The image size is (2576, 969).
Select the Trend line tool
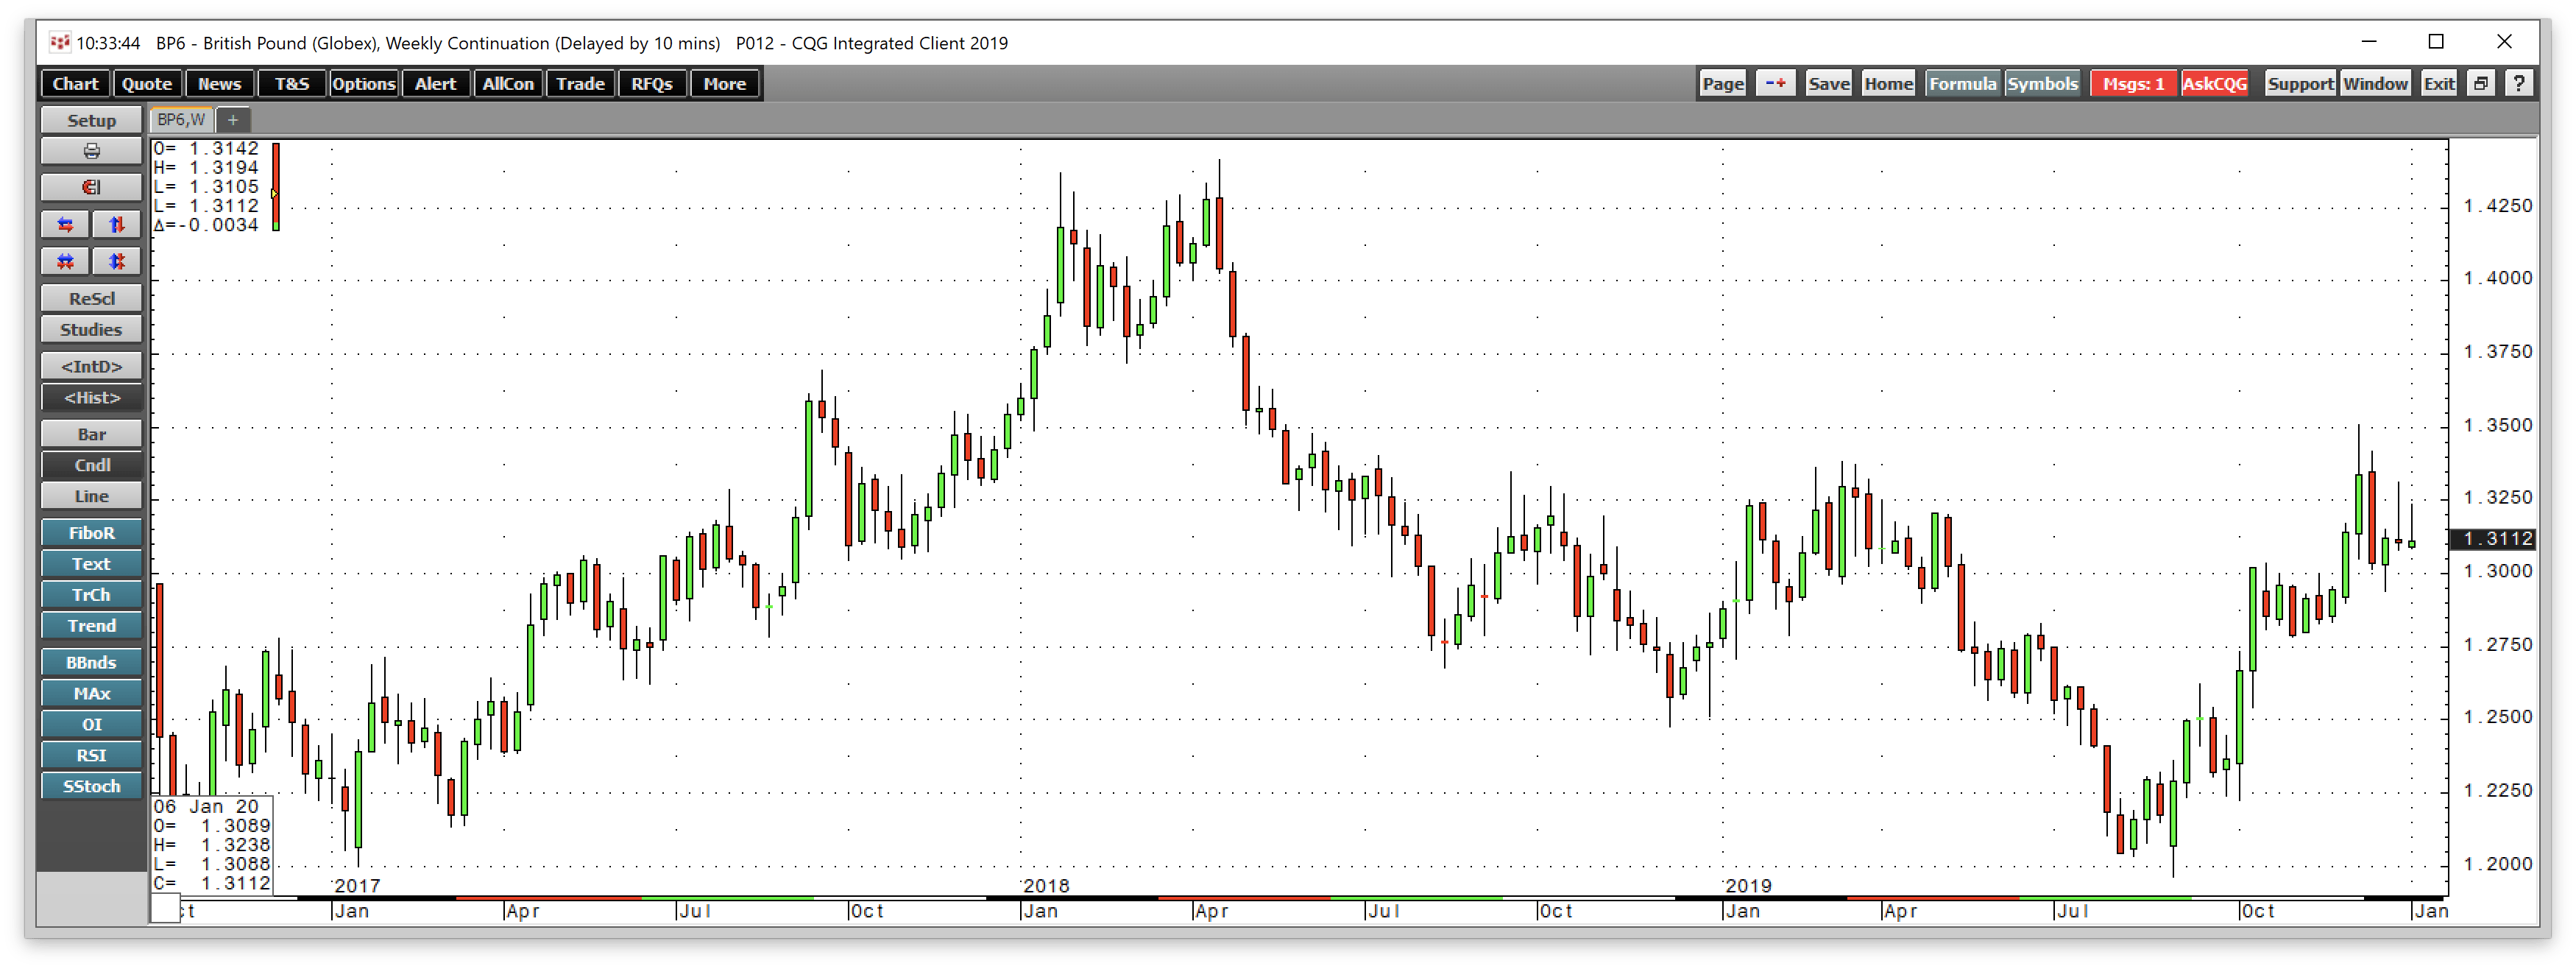[x=91, y=626]
